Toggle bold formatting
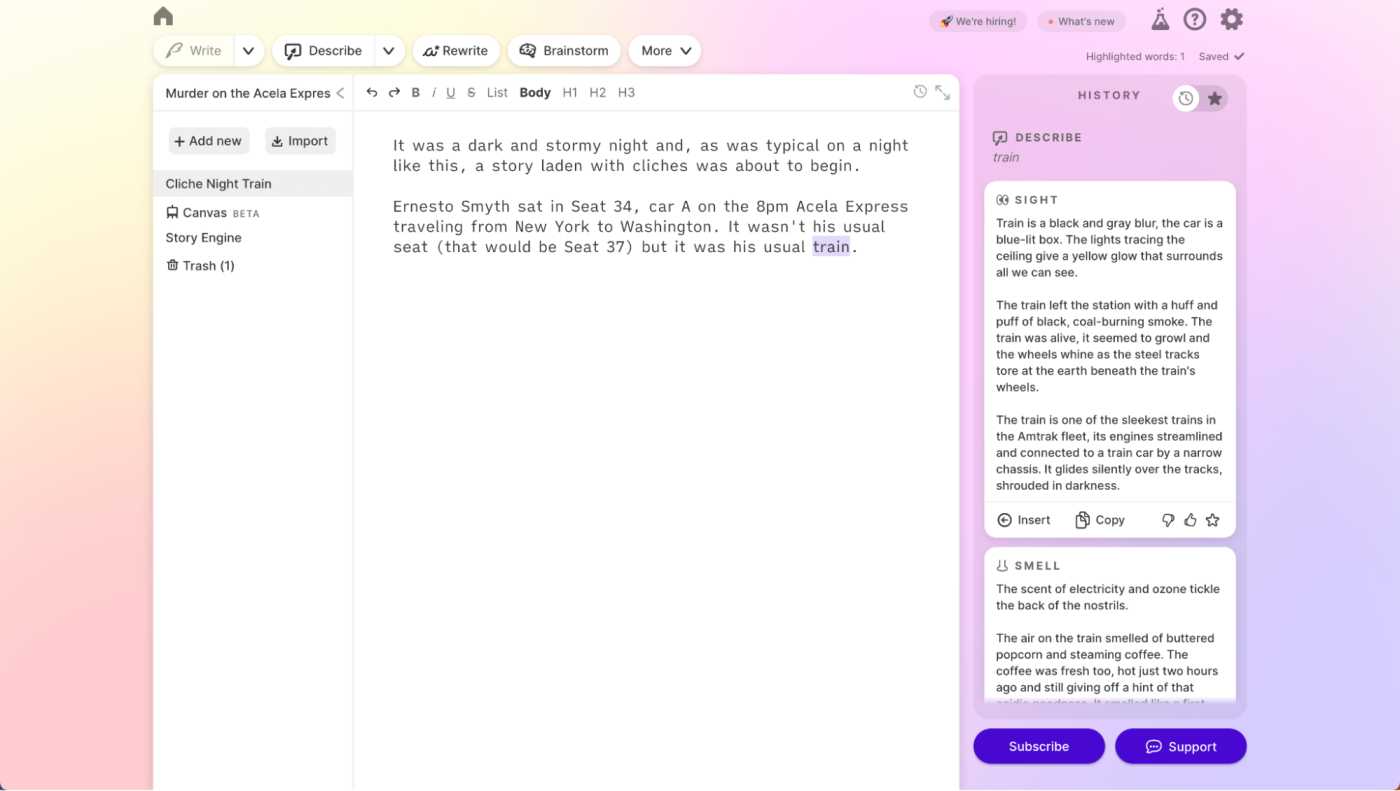 point(416,92)
